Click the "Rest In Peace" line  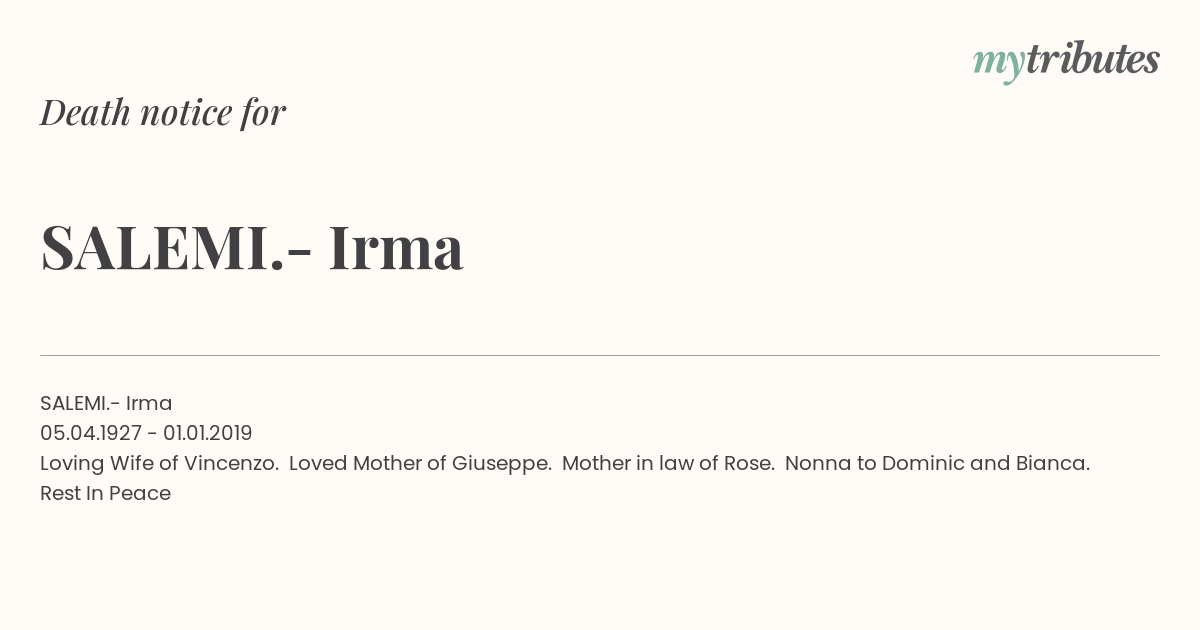pyautogui.click(x=105, y=493)
